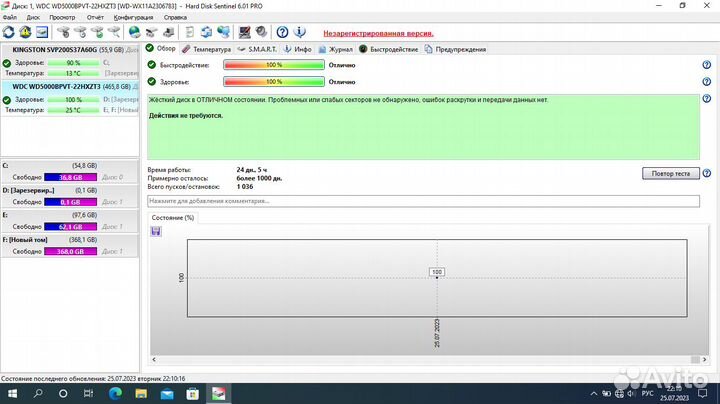Click the blue disk panel toolbar icon
The image size is (720, 404).
42,32
